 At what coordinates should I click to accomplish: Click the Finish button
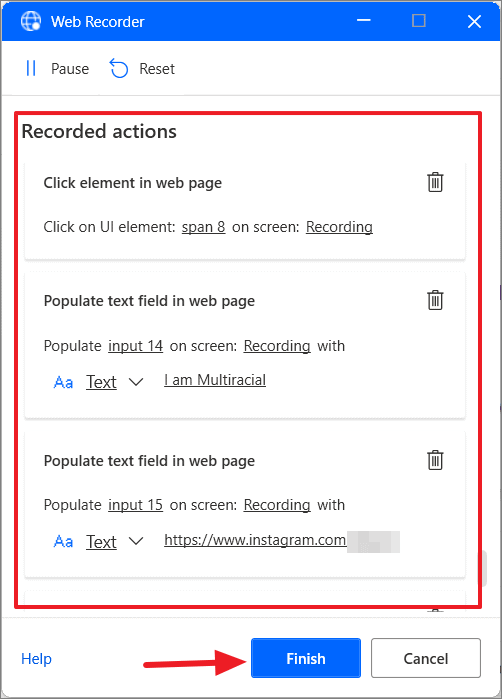(x=306, y=658)
